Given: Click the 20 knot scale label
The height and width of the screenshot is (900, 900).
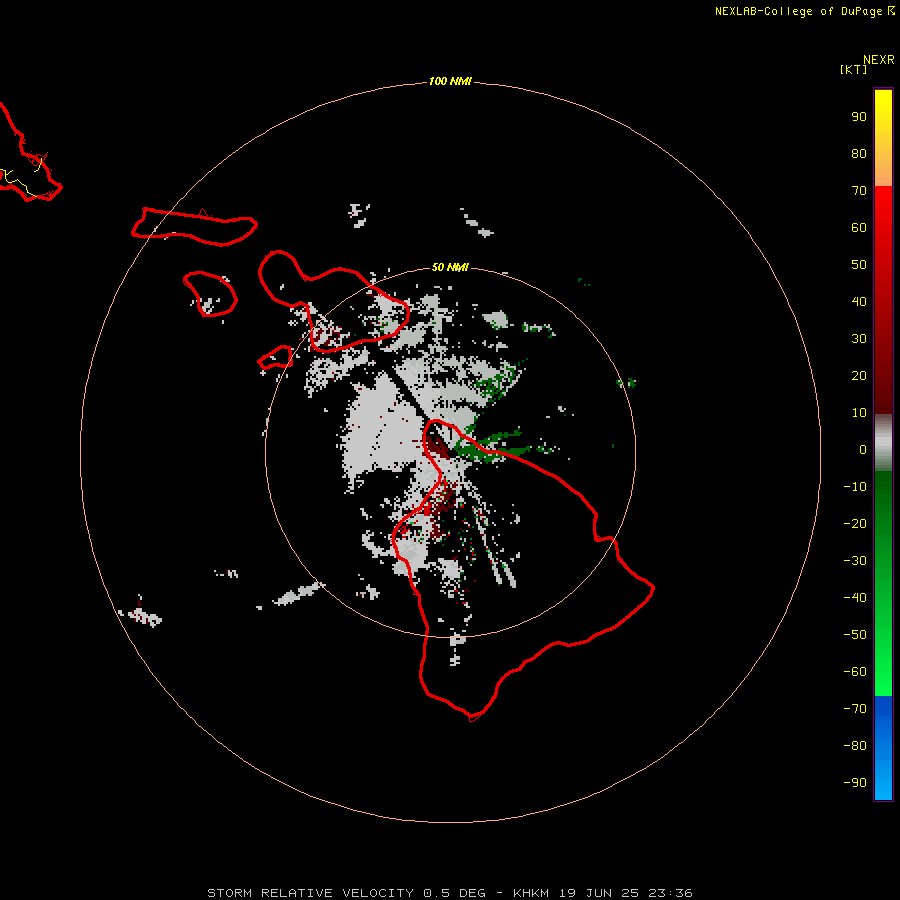Looking at the screenshot, I should [859, 375].
